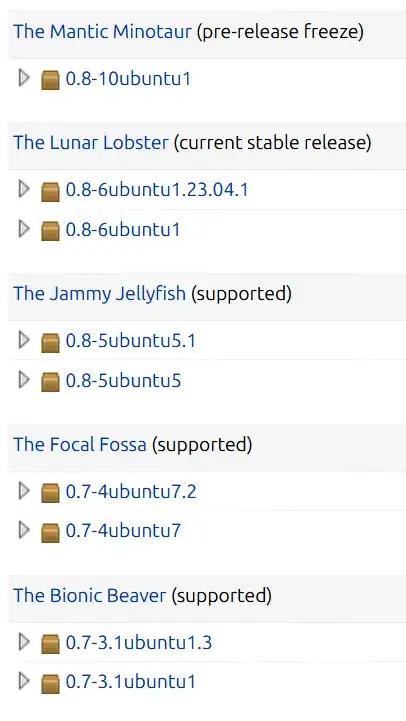Image resolution: width=406 pixels, height=721 pixels.
Task: Open version link 0.8-5ubuntu5
Action: coord(123,381)
